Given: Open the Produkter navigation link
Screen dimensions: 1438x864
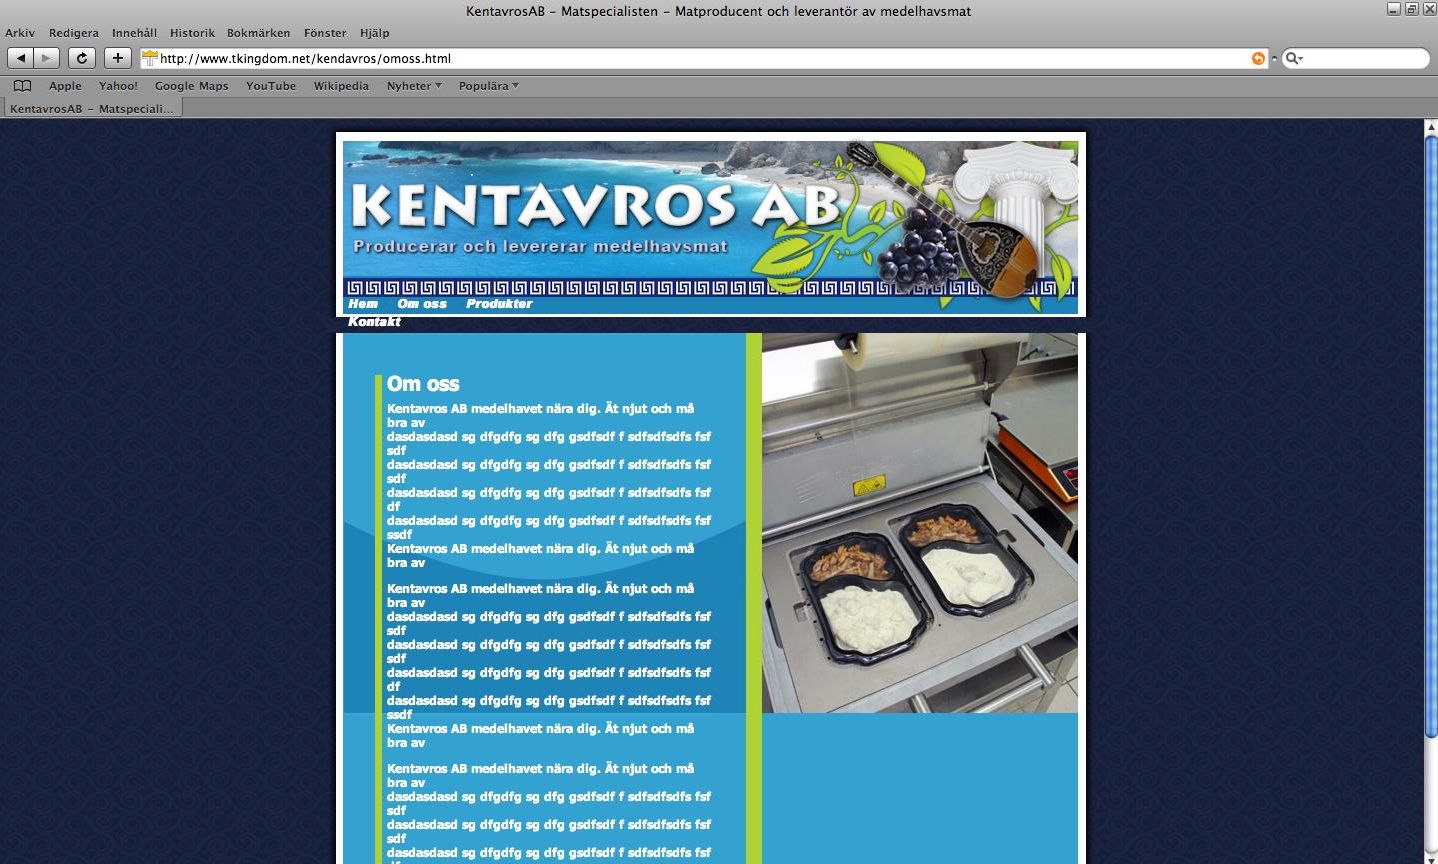Looking at the screenshot, I should (x=499, y=304).
